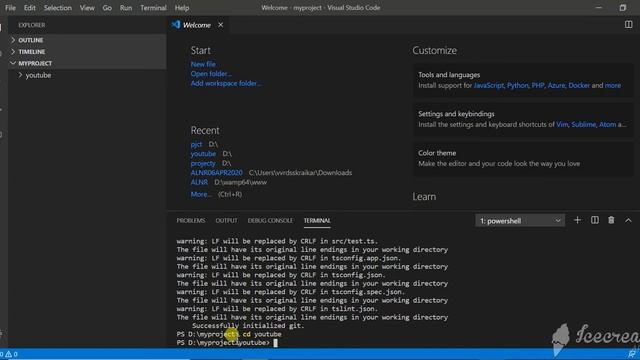This screenshot has width=640, height=360.
Task: Switch to the DEBUG CONSOLE tab
Action: [270, 220]
